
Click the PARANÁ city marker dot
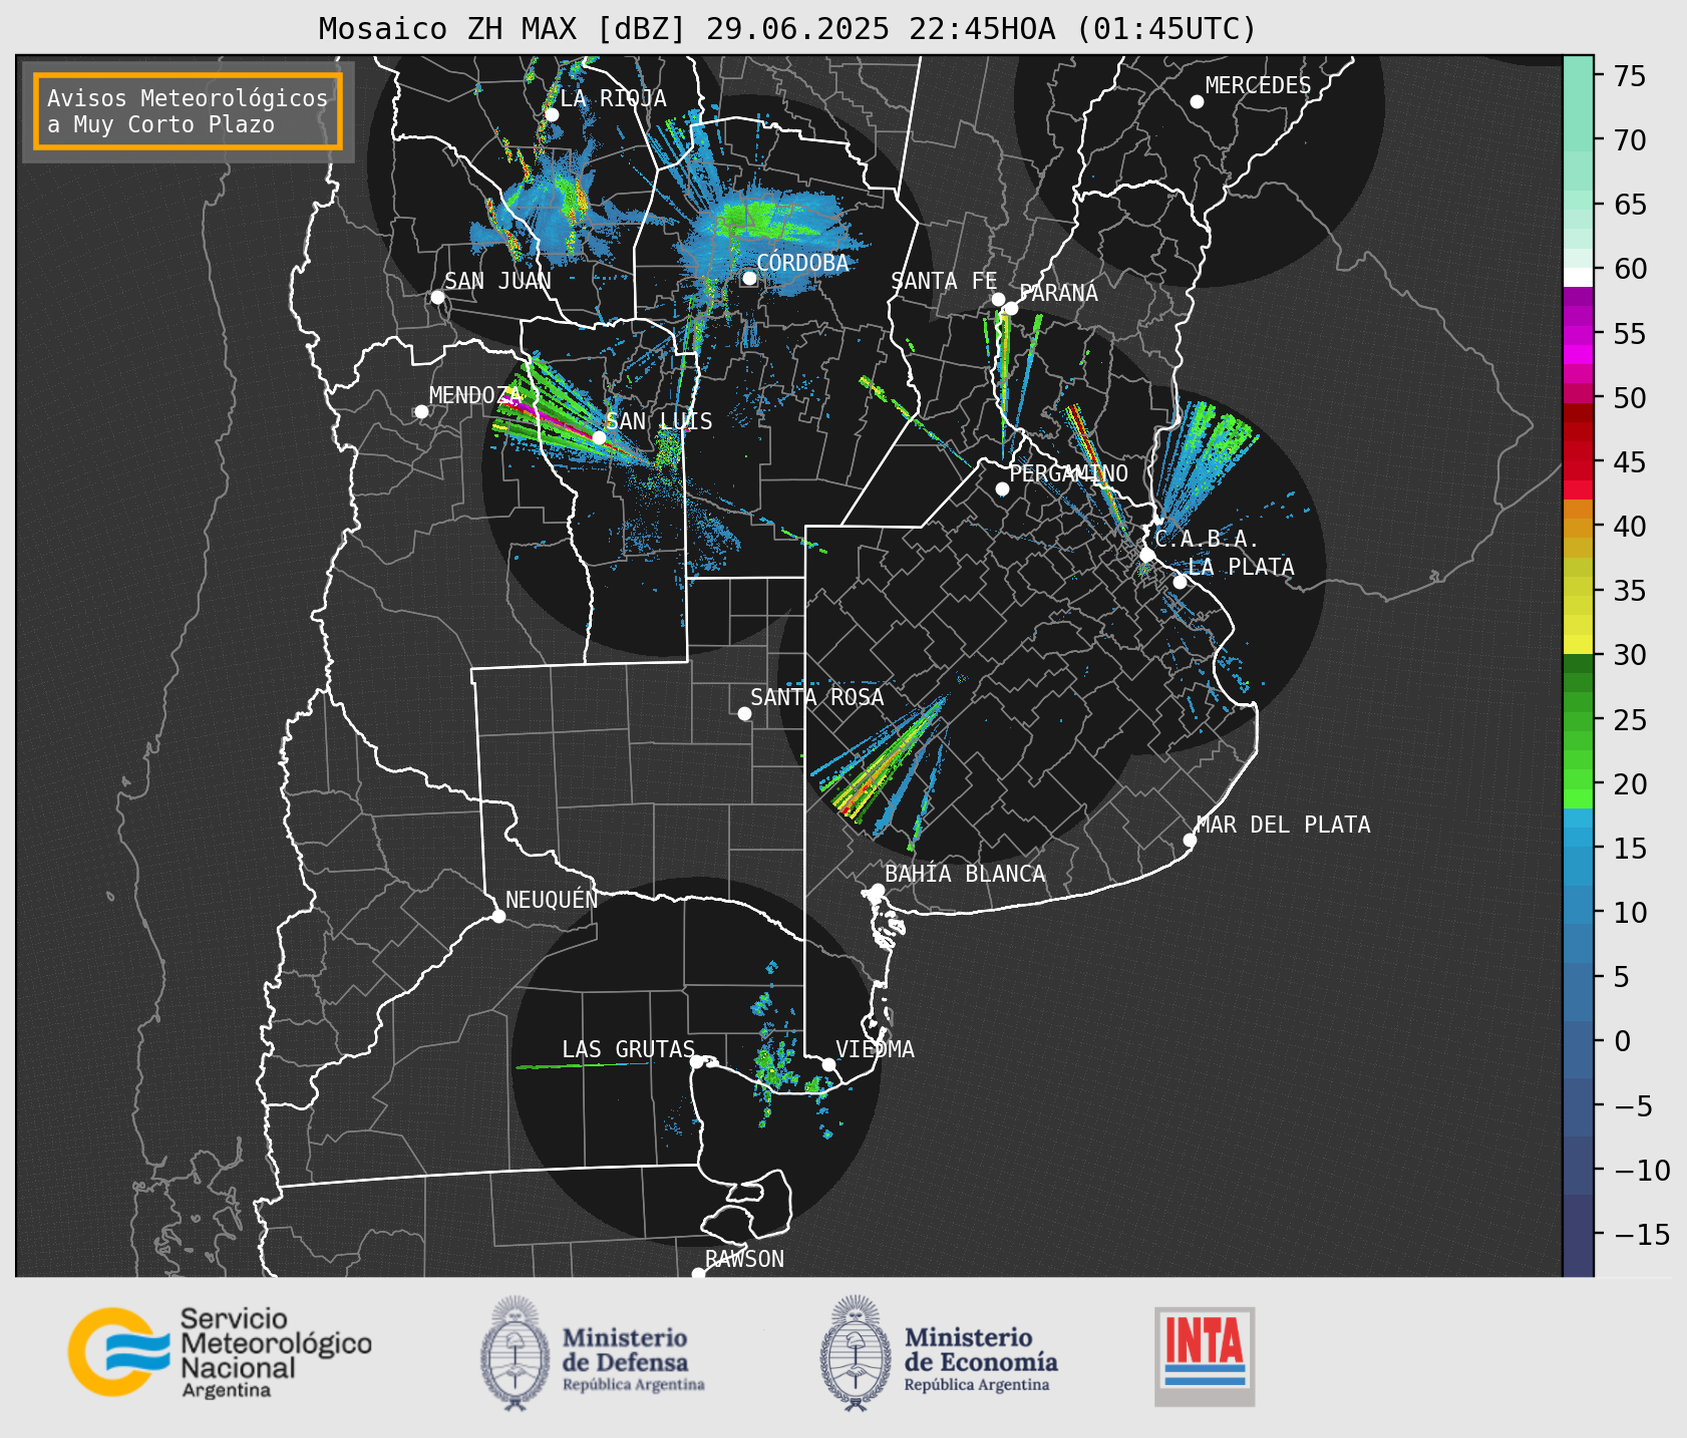pyautogui.click(x=1011, y=308)
